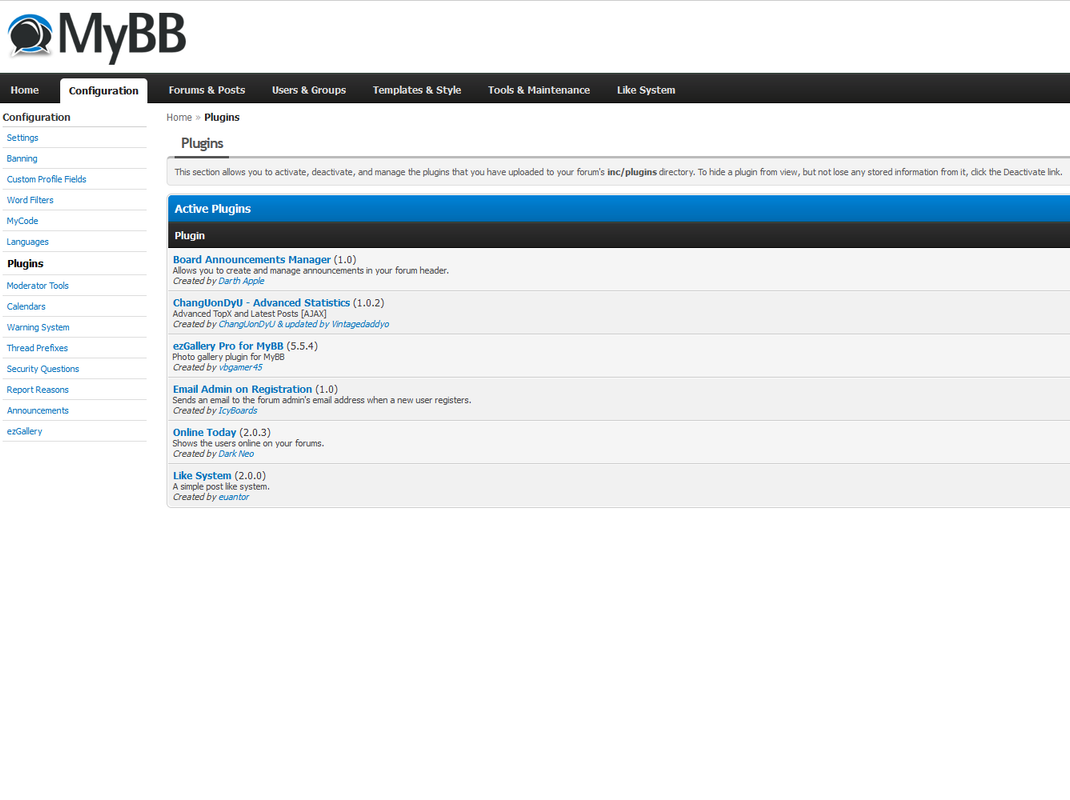Open ezGallery Pro for MyBB link

(228, 346)
